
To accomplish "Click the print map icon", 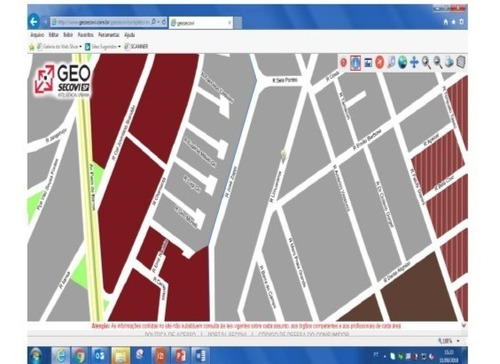I will [x=449, y=62].
